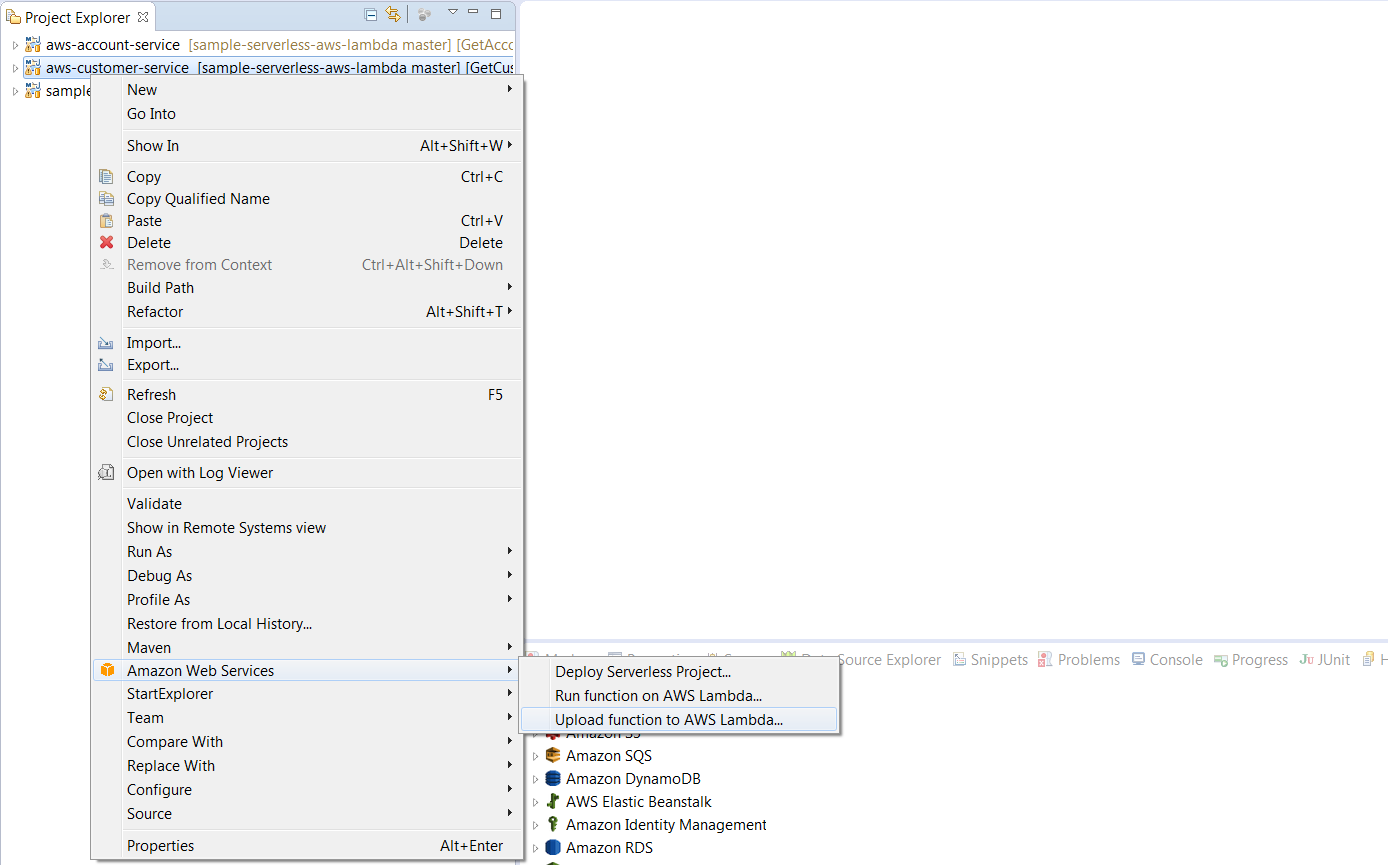
Task: Open the Source submenu
Action: (307, 814)
